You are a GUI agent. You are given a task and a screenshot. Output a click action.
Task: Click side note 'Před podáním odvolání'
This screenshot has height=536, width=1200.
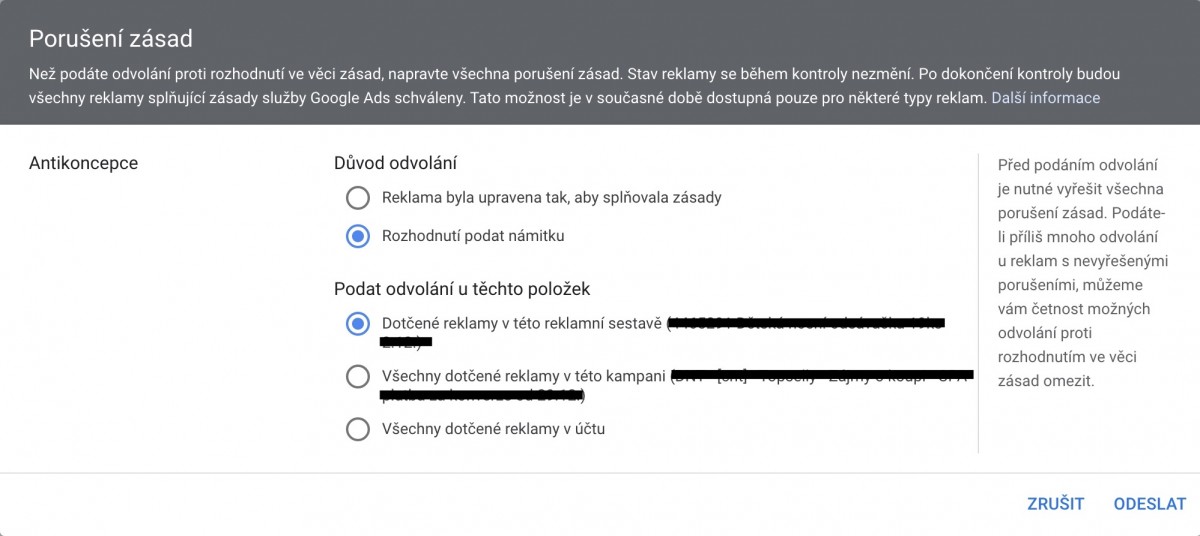pos(1077,164)
